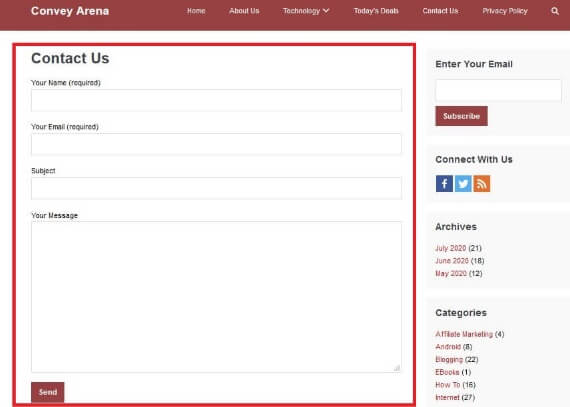Go to the Home menu item
Screen dimensions: 570x407
pos(196,11)
